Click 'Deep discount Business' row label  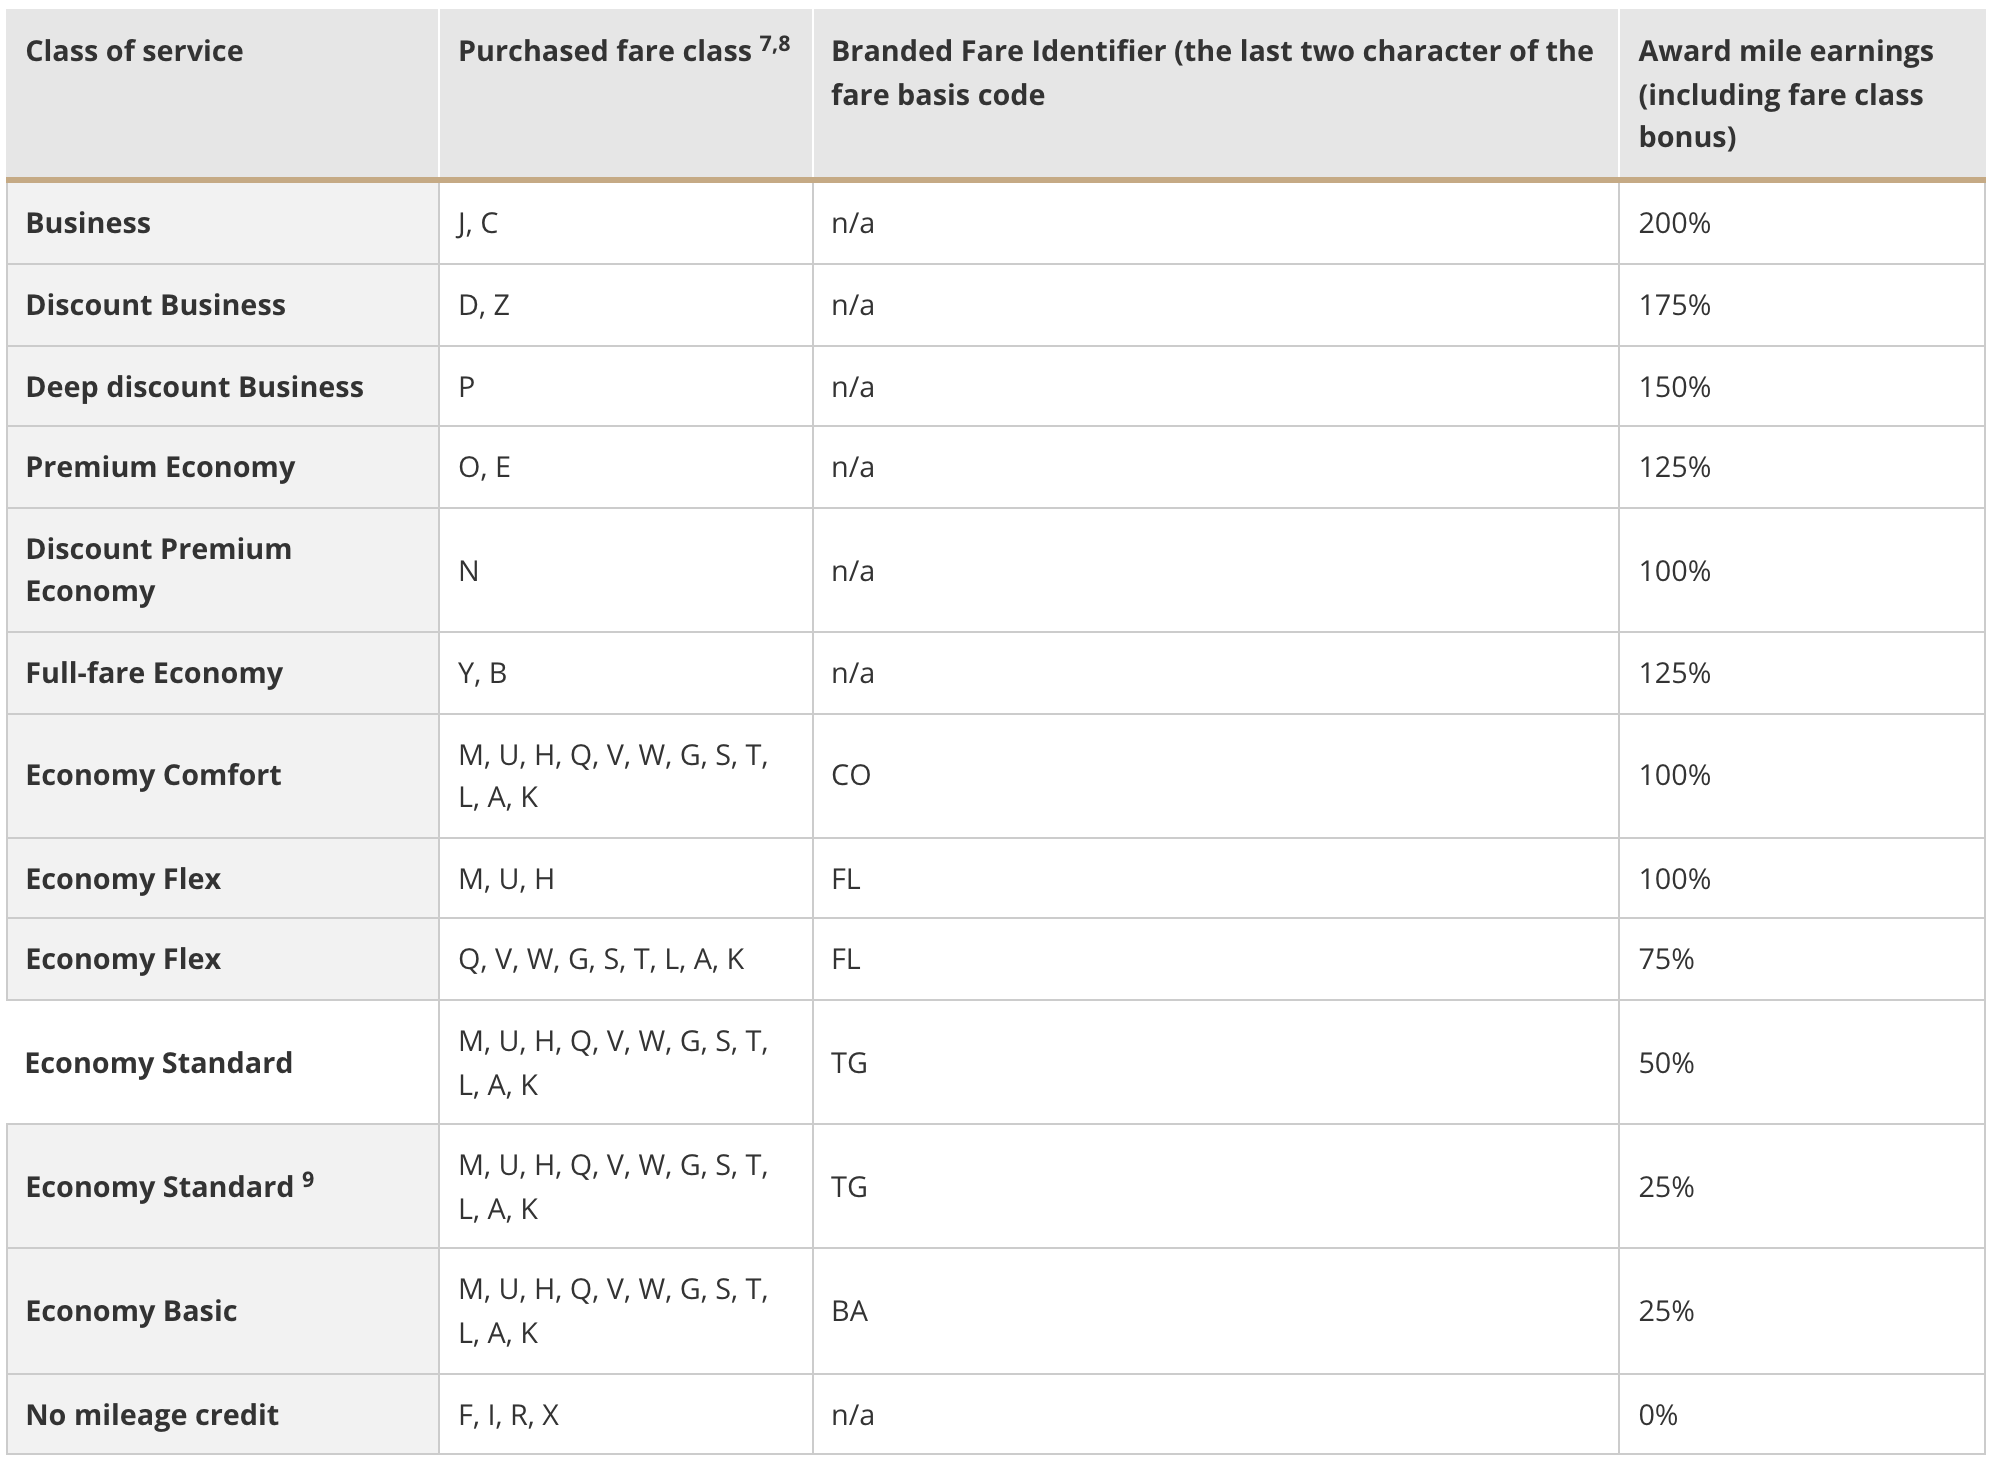coord(194,387)
